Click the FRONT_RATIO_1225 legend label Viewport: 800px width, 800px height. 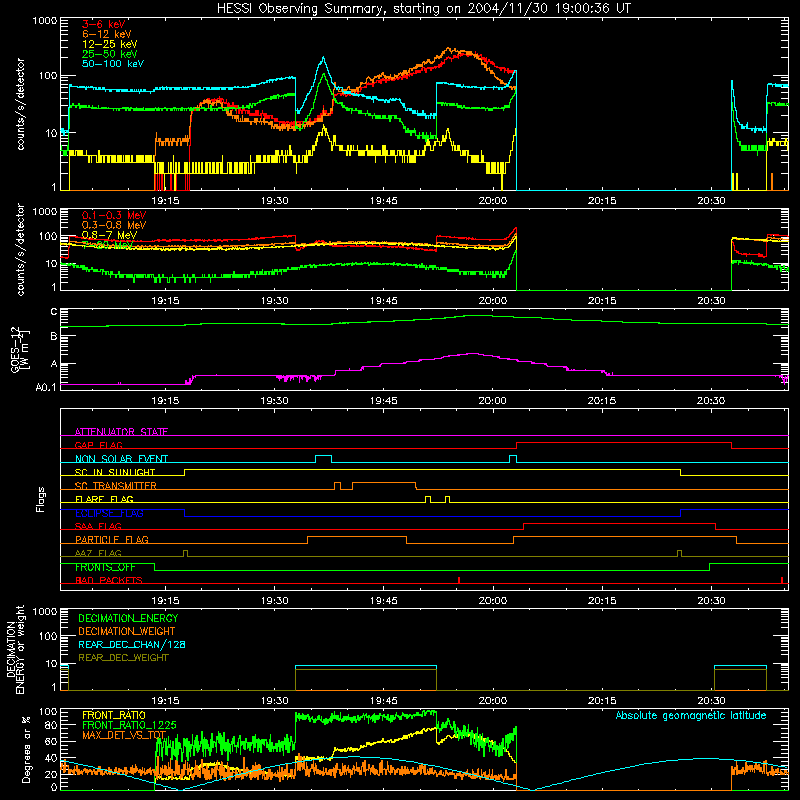pos(129,725)
